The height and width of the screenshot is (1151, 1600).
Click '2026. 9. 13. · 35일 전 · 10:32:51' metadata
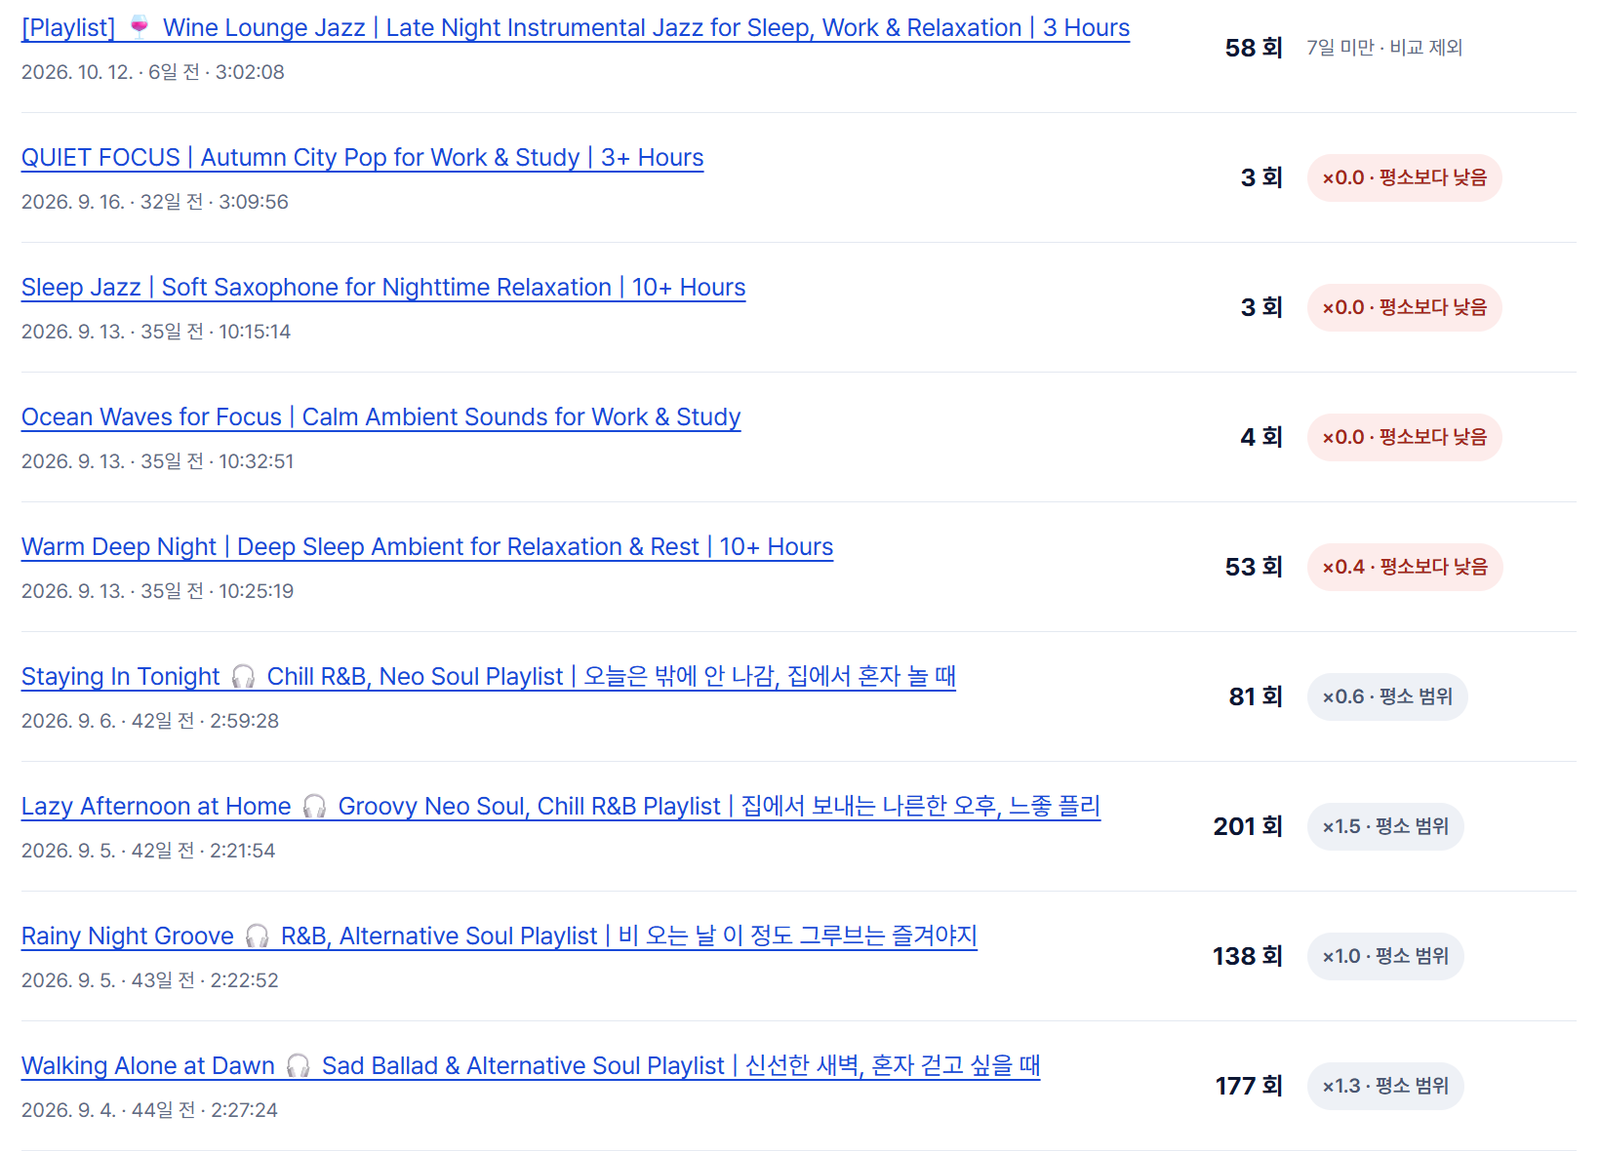[x=157, y=461]
